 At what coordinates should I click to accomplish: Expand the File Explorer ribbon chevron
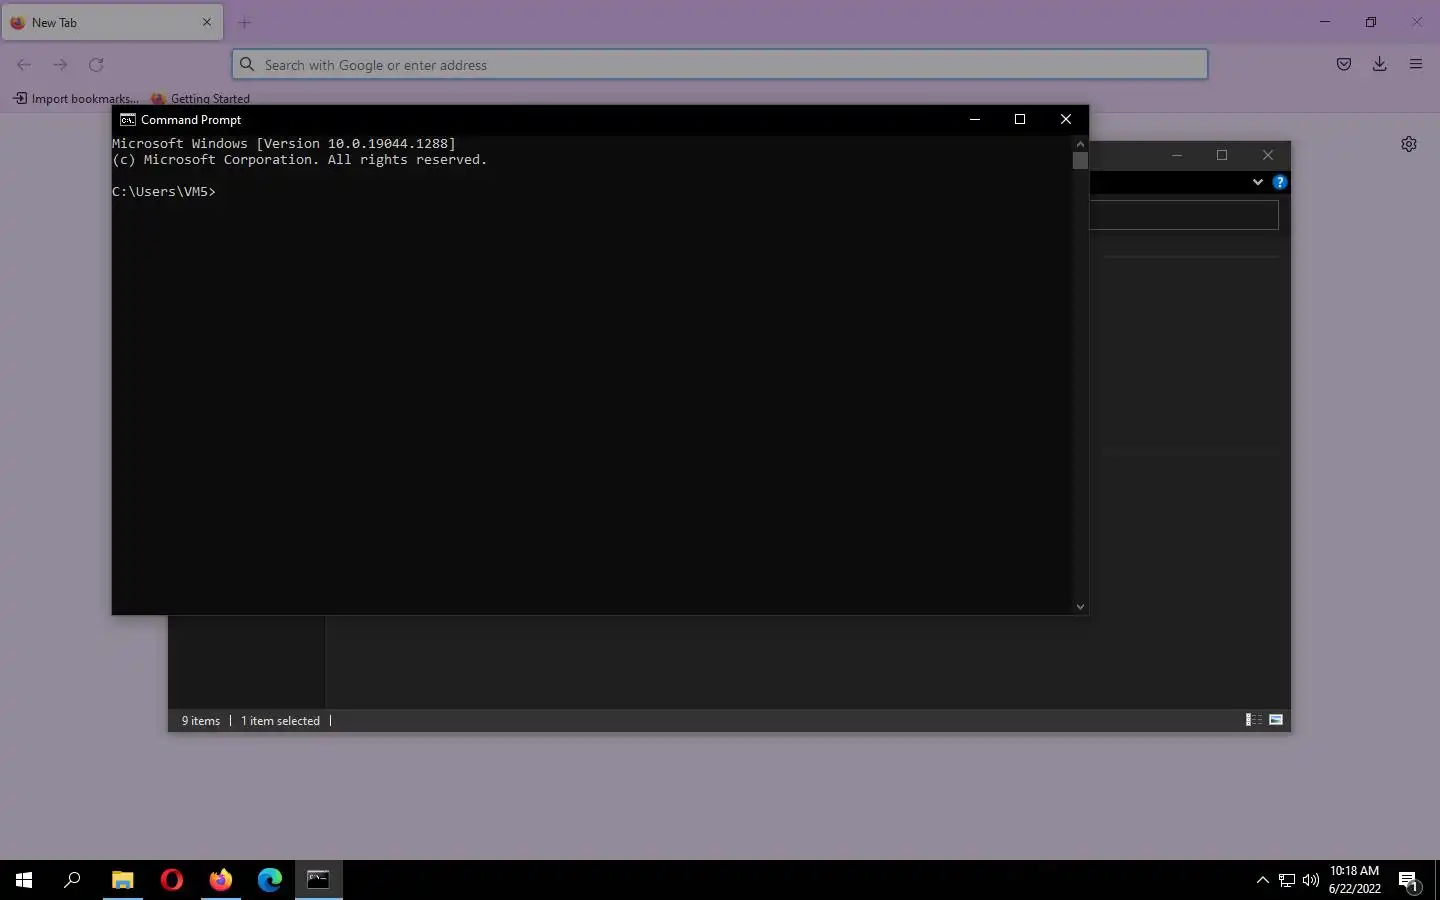pyautogui.click(x=1257, y=182)
